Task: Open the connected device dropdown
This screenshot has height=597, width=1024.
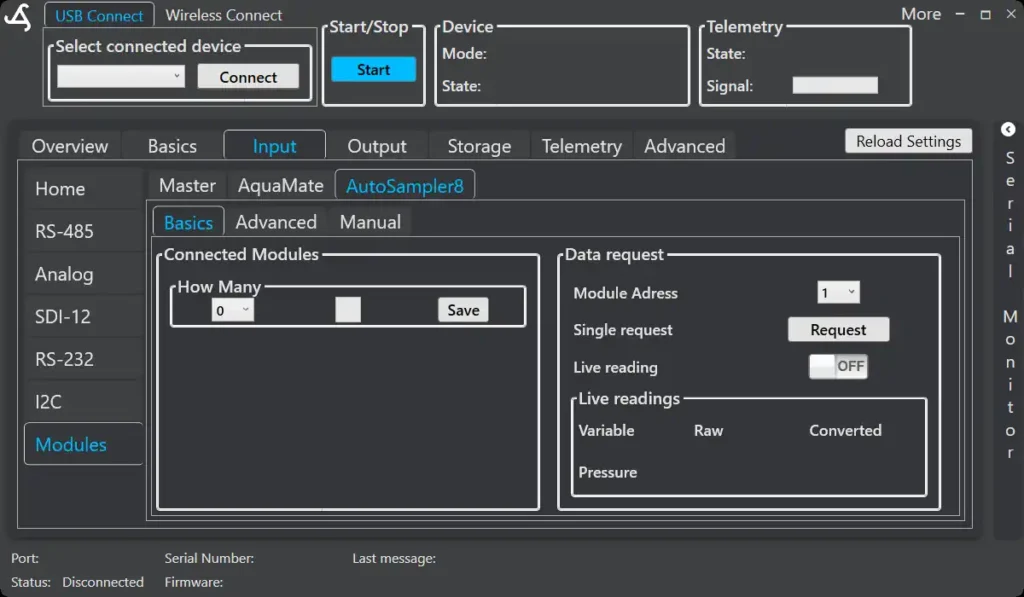Action: coord(121,77)
